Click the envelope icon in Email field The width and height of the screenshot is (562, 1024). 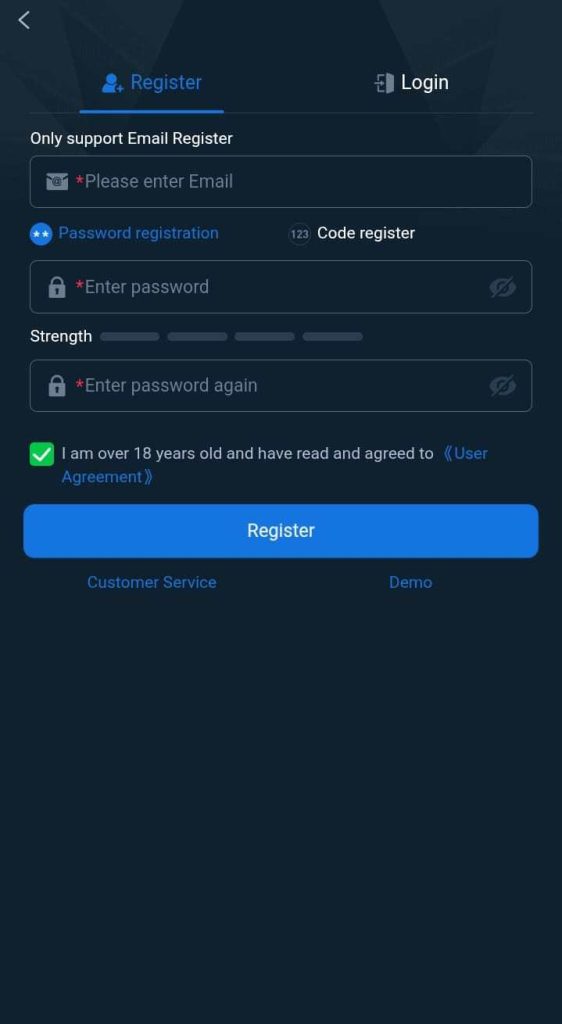coord(57,182)
